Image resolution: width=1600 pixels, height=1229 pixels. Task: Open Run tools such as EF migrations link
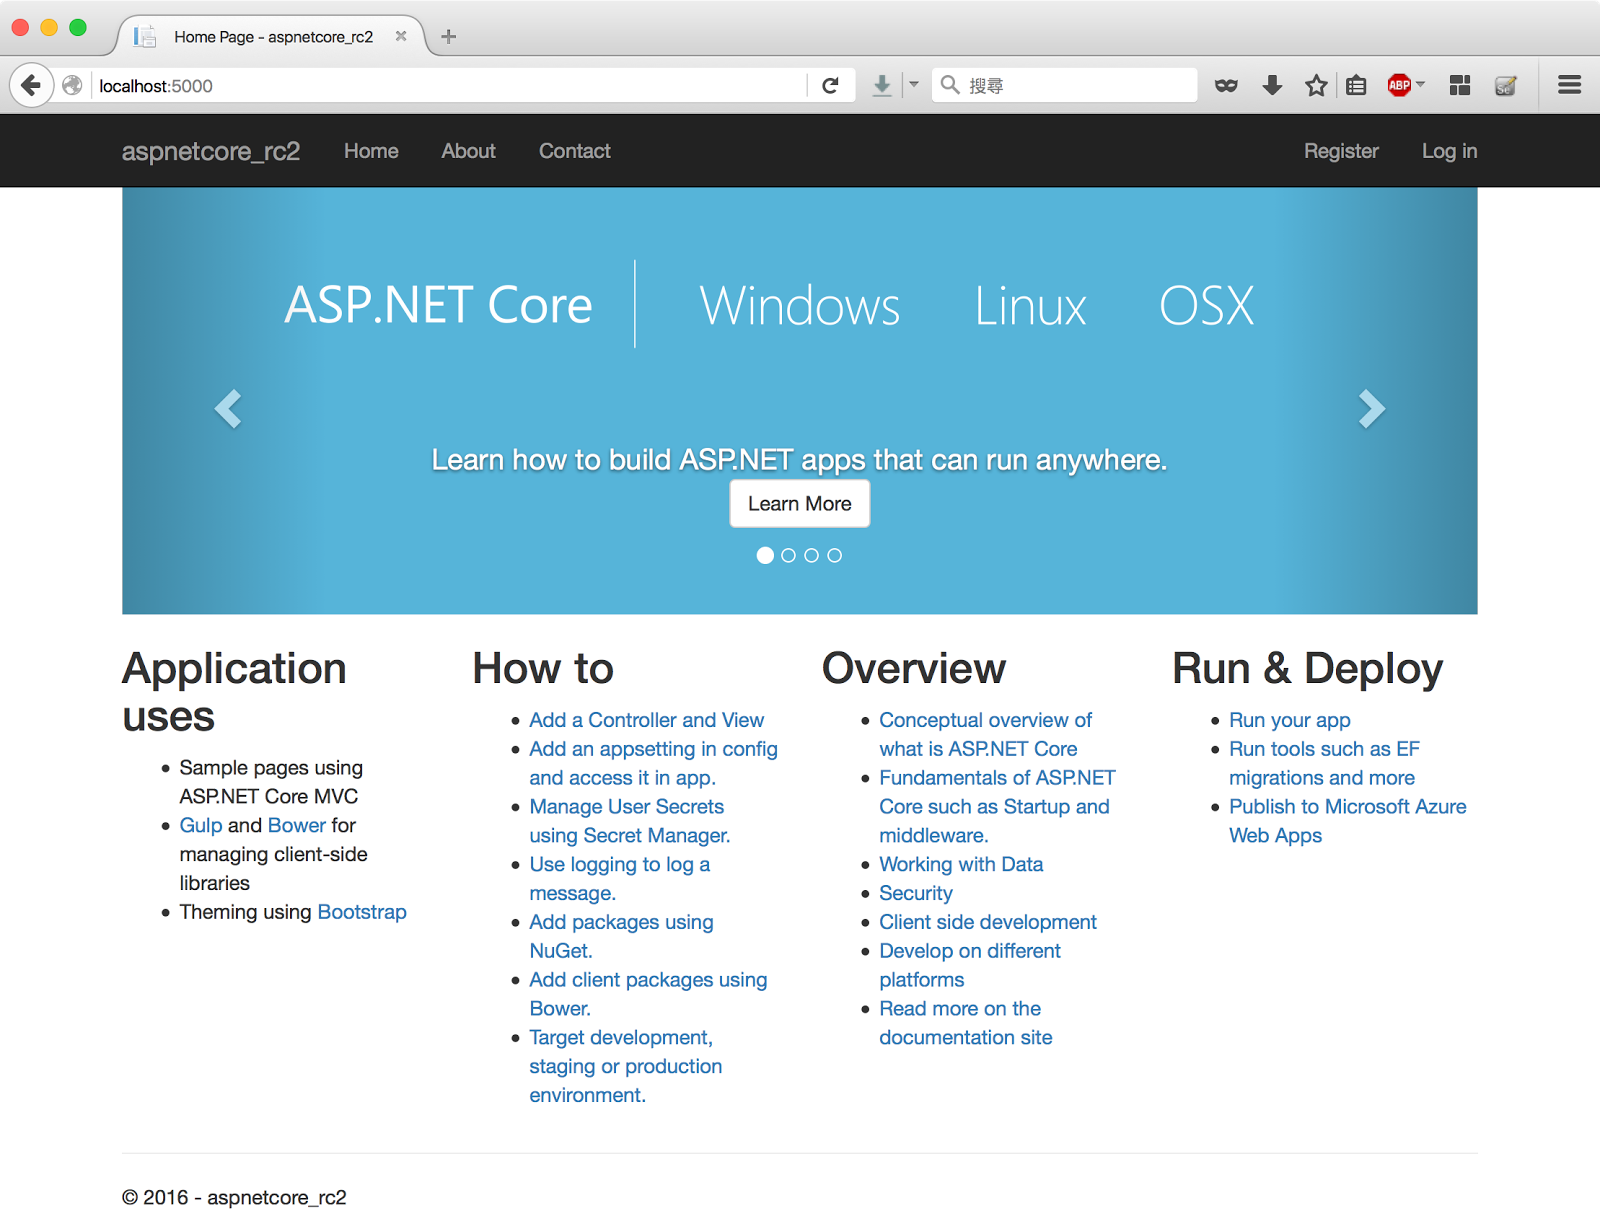[1324, 763]
